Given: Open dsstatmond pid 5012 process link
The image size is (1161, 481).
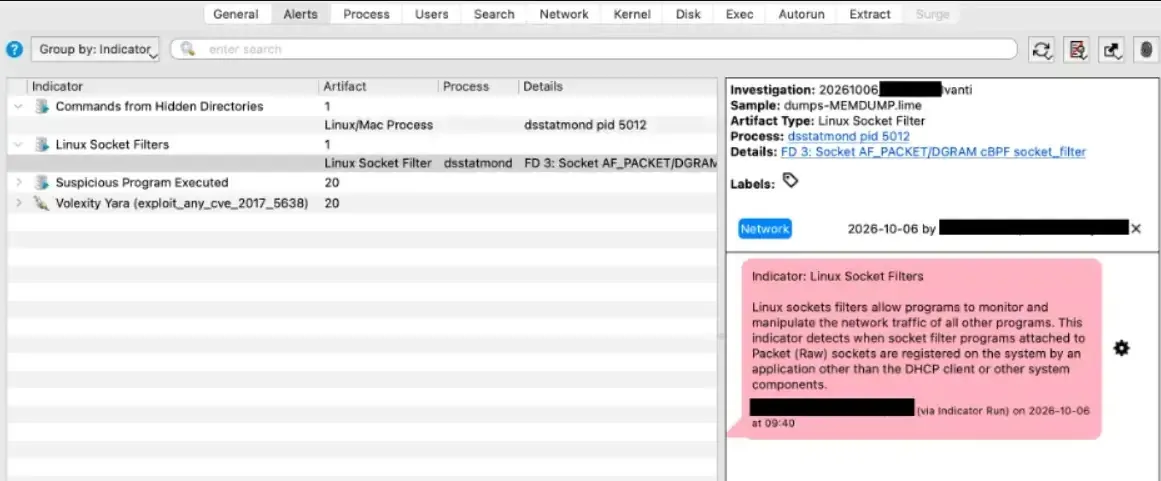Looking at the screenshot, I should tap(849, 137).
